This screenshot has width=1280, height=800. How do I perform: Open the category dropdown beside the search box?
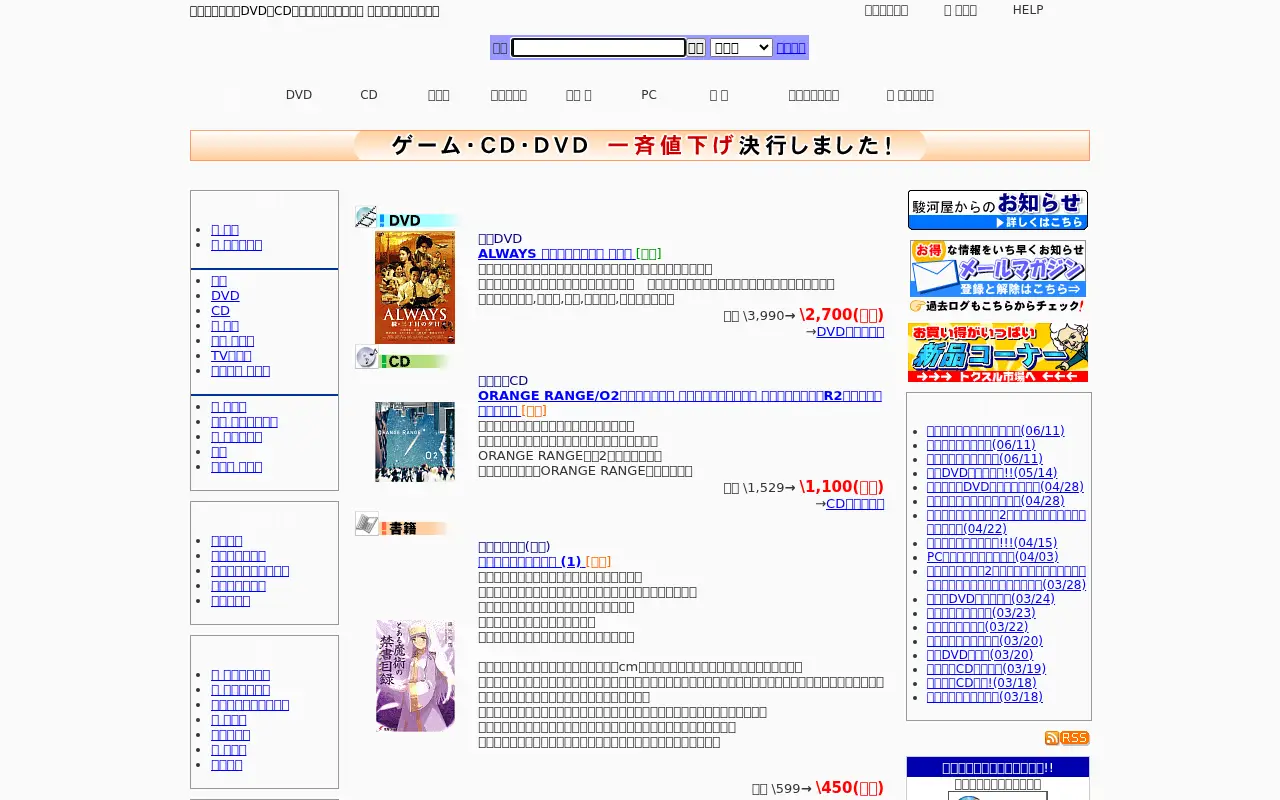(741, 47)
